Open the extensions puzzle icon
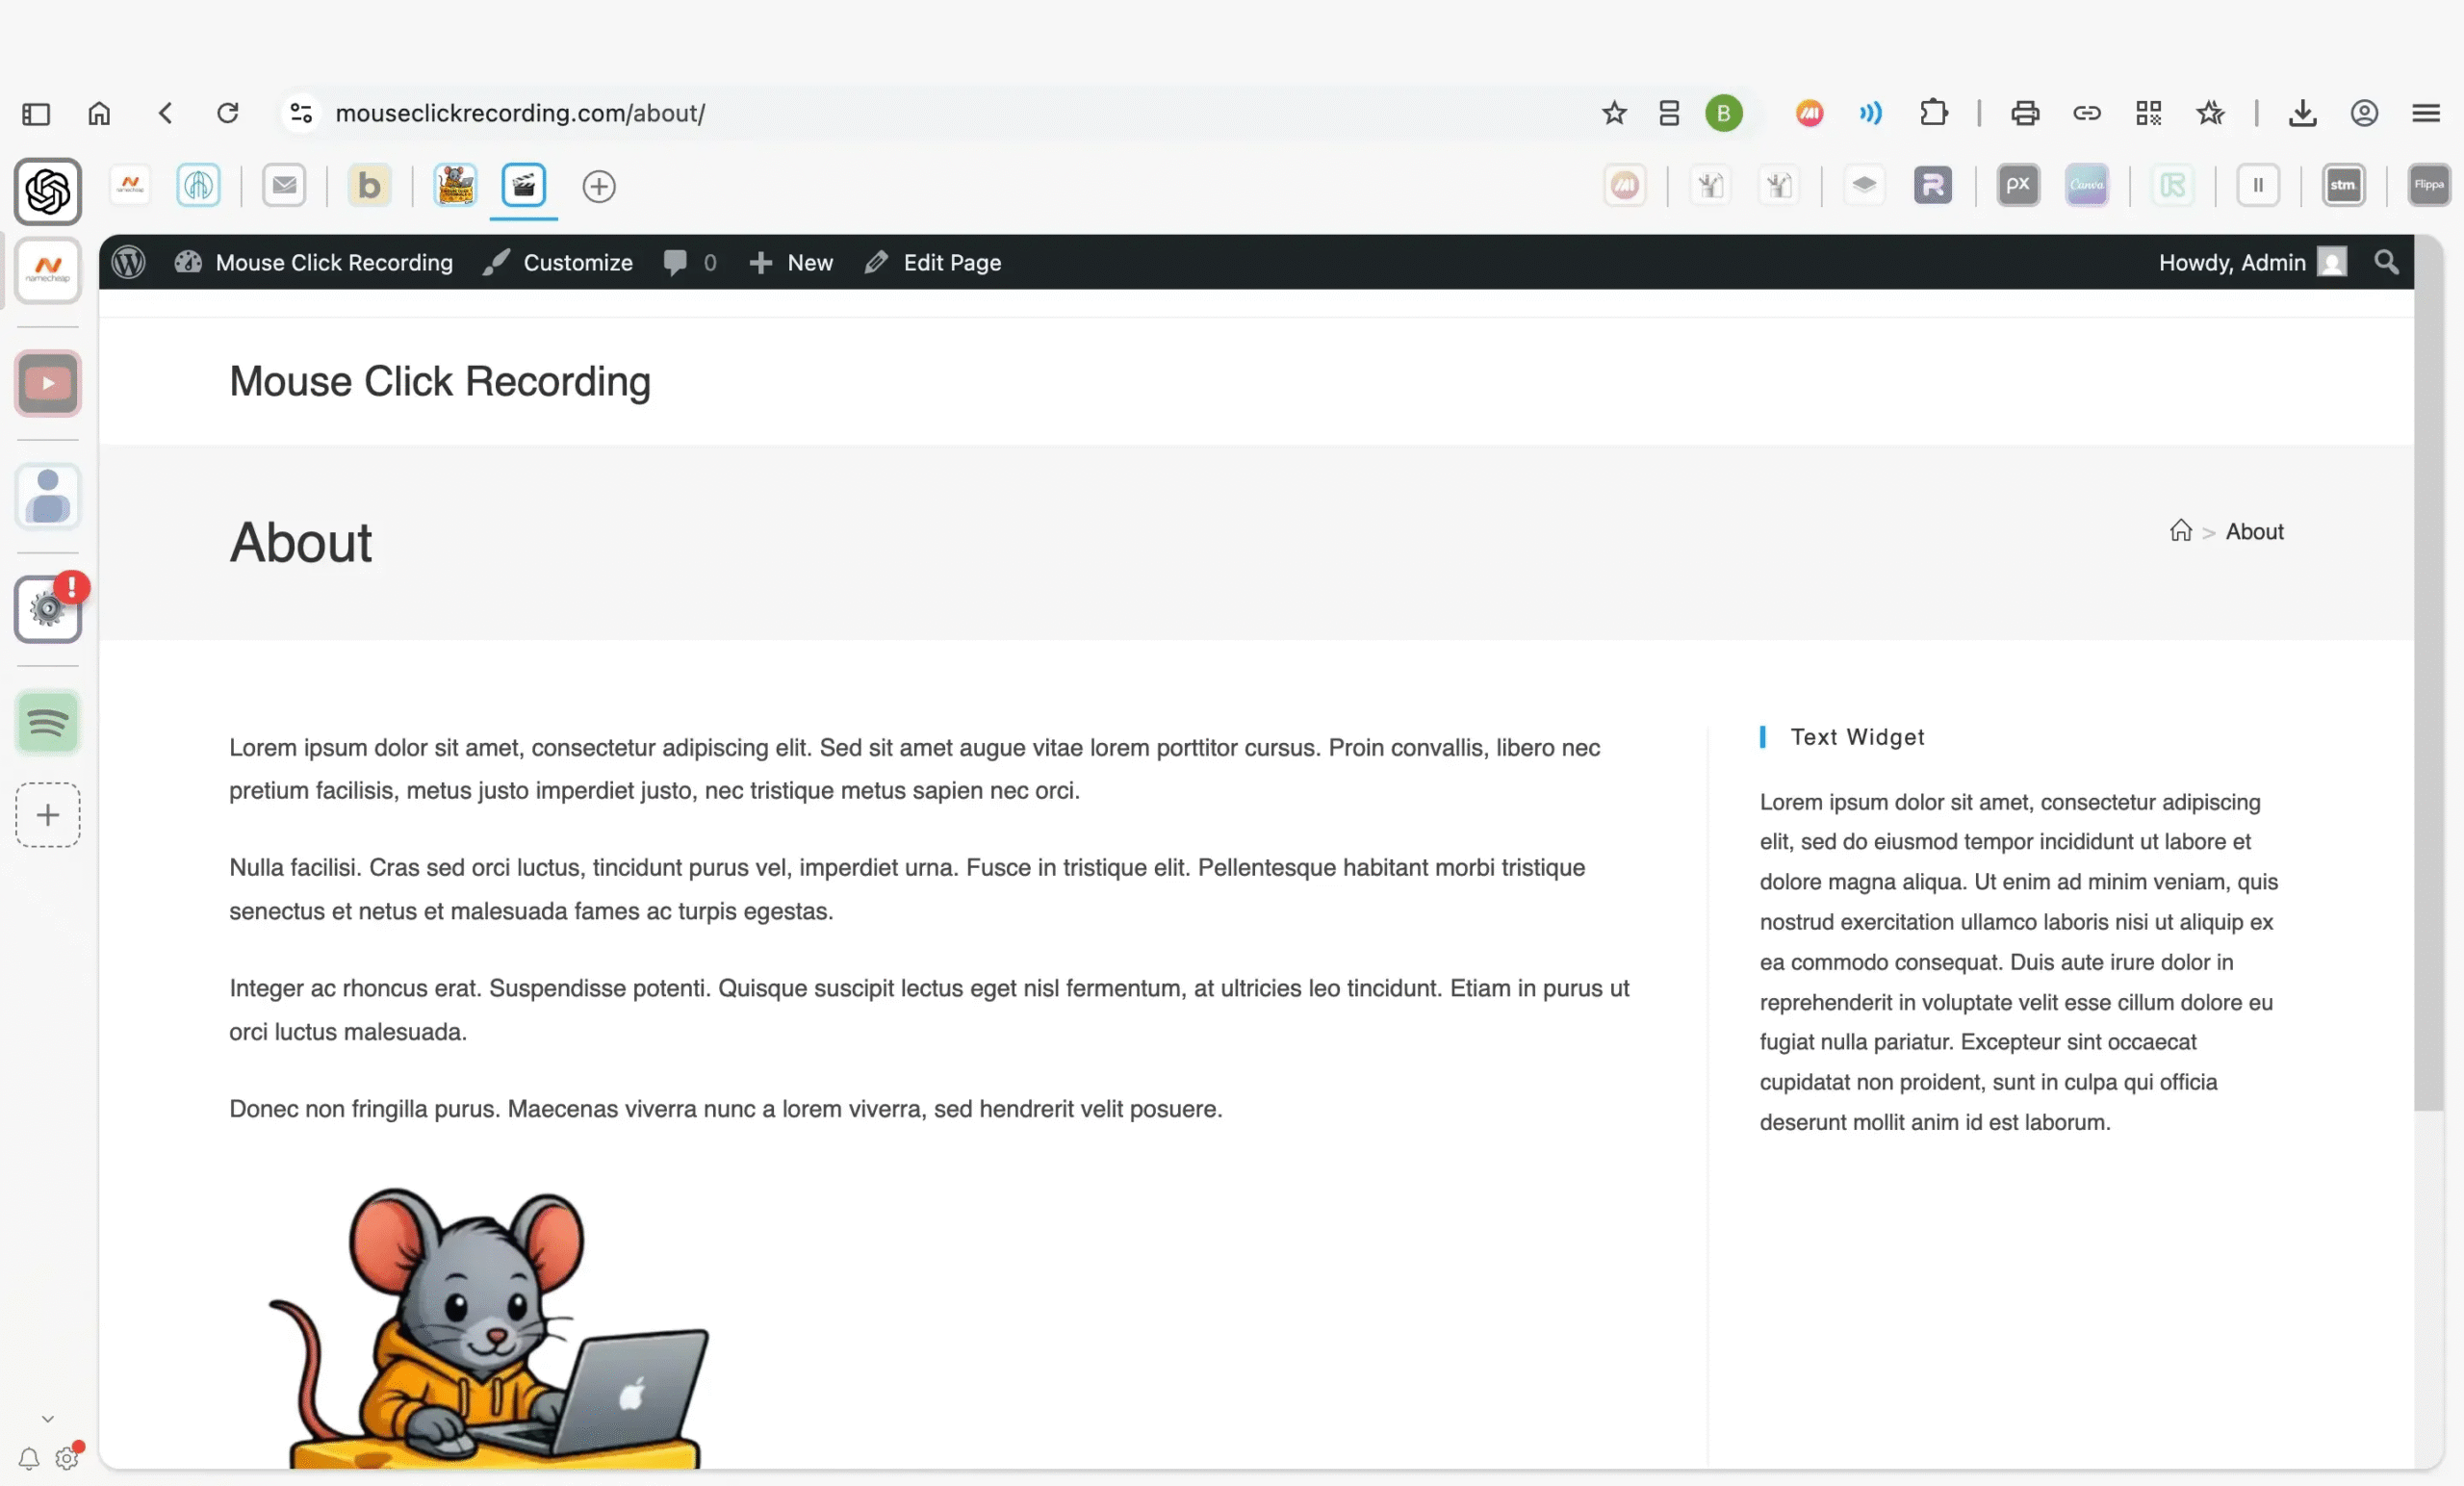This screenshot has height=1486, width=2464. 1933,113
